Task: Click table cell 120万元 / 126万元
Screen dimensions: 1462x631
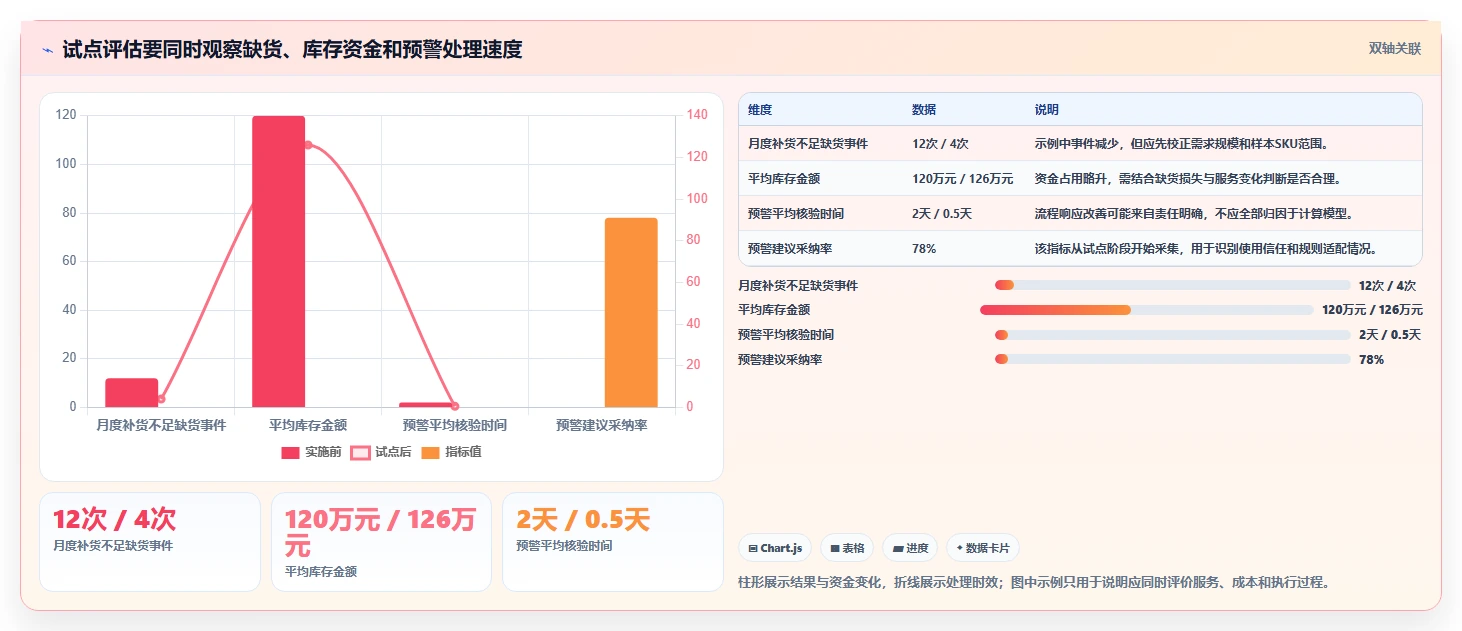Action: (962, 179)
